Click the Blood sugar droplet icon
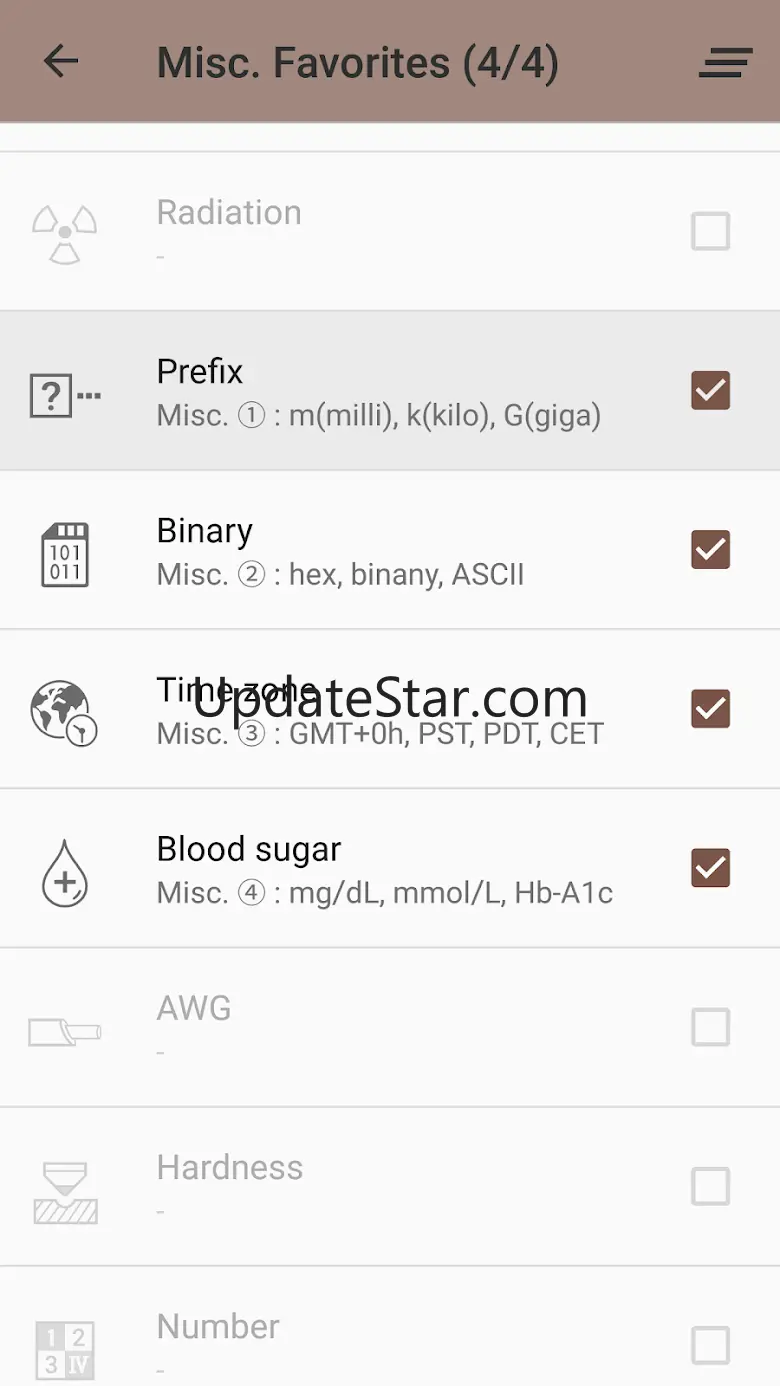 [65, 871]
